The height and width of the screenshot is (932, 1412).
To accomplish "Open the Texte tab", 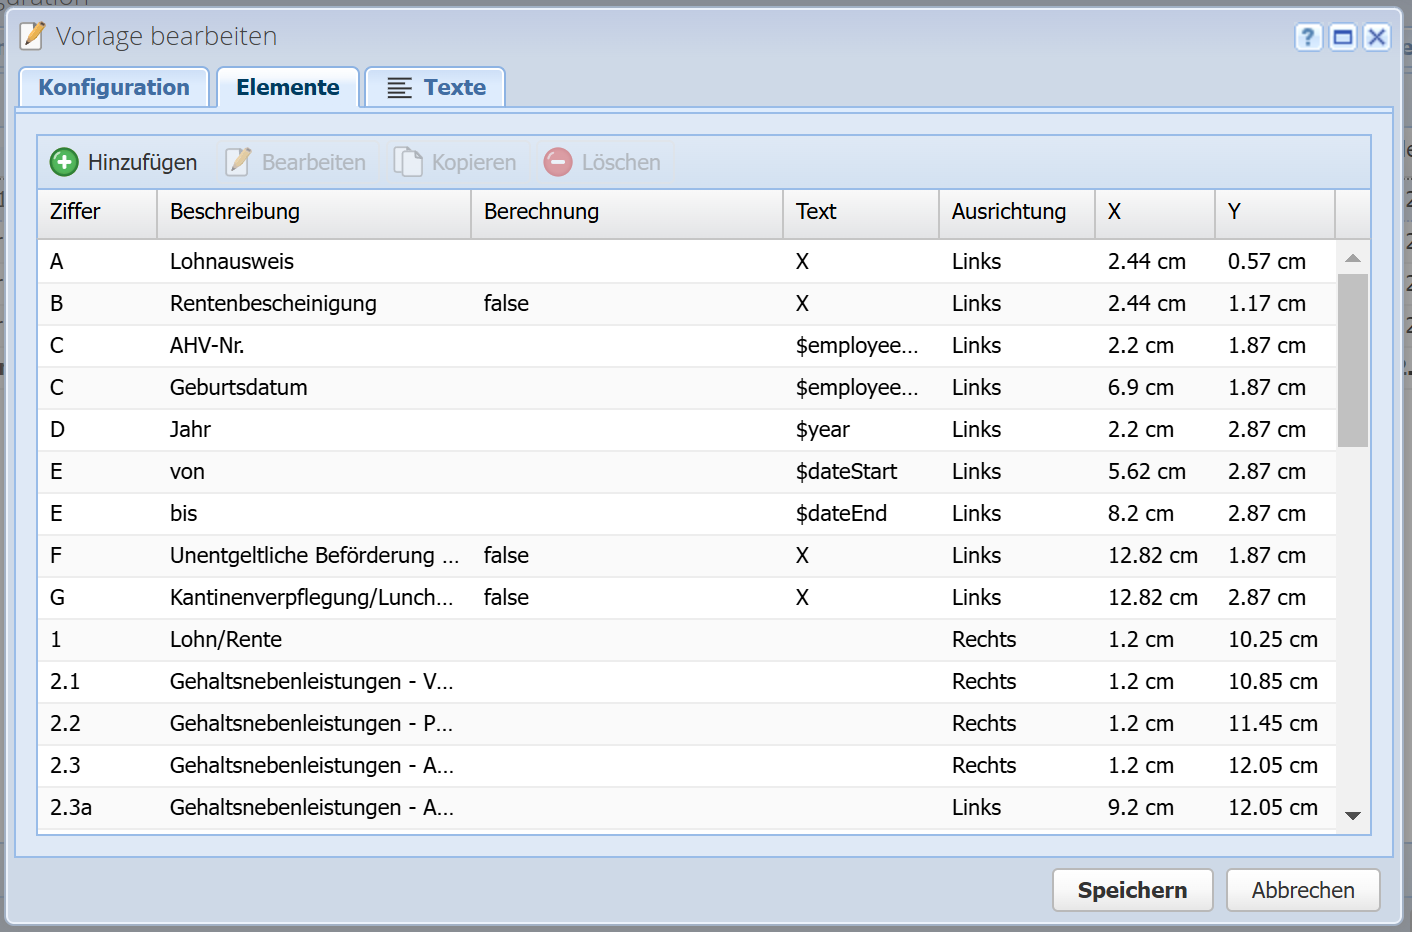I will 436,88.
